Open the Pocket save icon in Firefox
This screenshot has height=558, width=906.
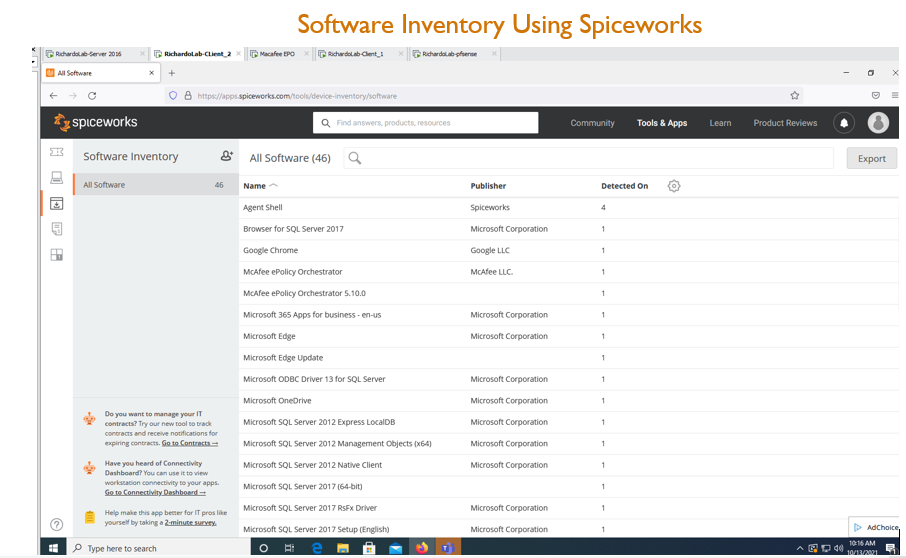click(875, 95)
